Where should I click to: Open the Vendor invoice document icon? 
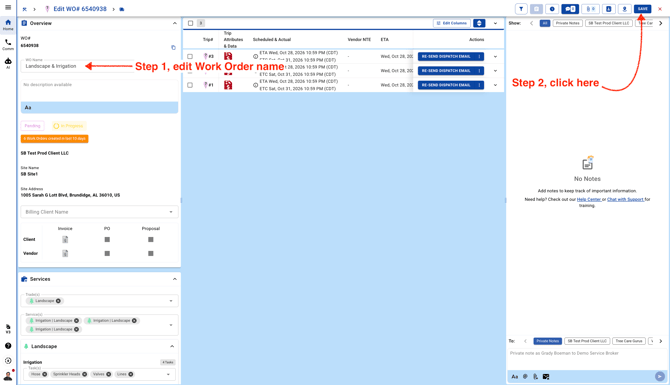coord(65,253)
